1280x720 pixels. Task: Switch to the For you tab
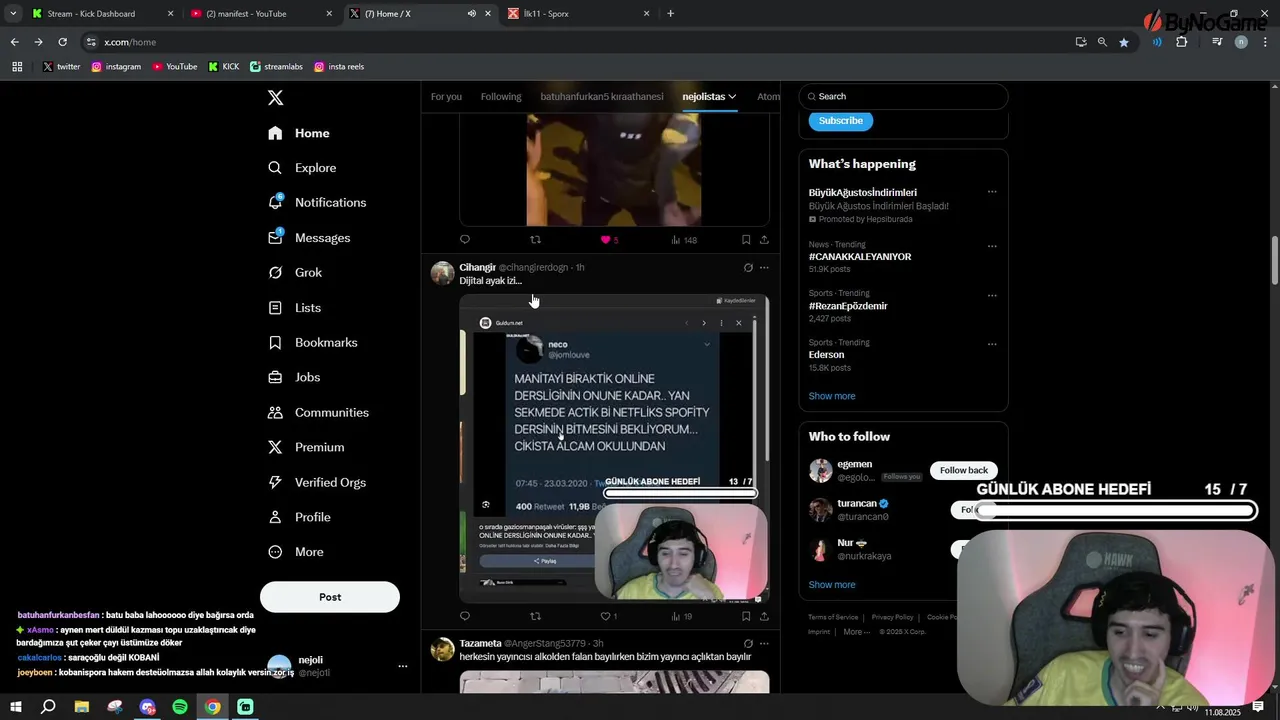click(446, 97)
